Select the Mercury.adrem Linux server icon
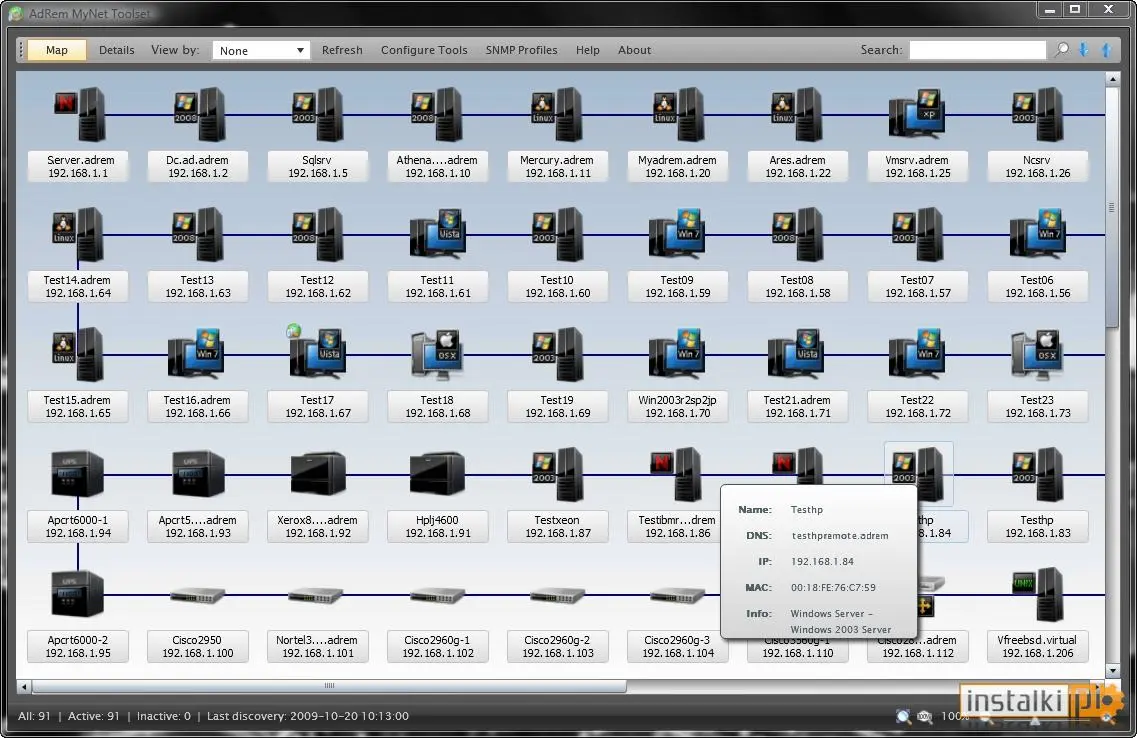Screen dimensions: 1137x738 click(557, 114)
